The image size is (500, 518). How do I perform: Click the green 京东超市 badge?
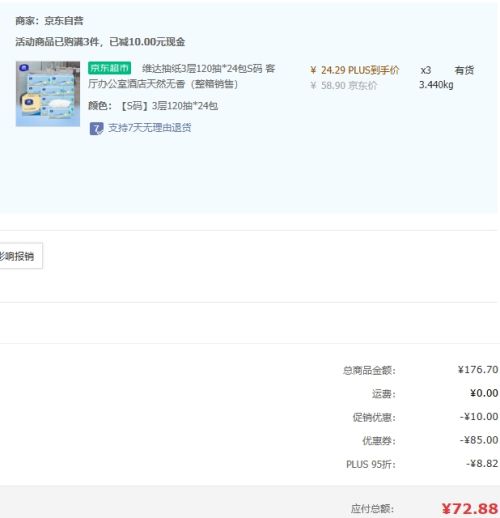click(109, 68)
